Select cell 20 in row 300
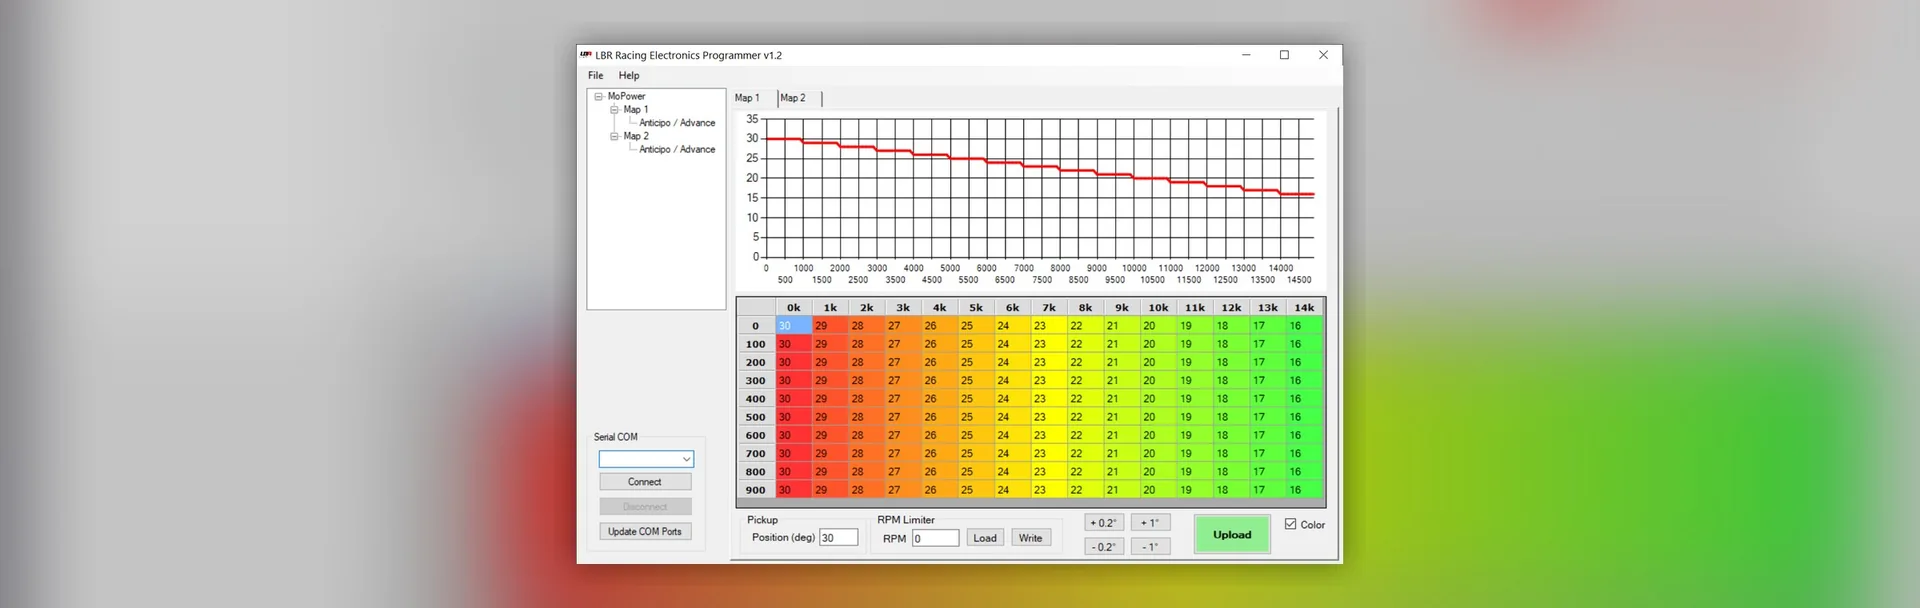 1158,380
